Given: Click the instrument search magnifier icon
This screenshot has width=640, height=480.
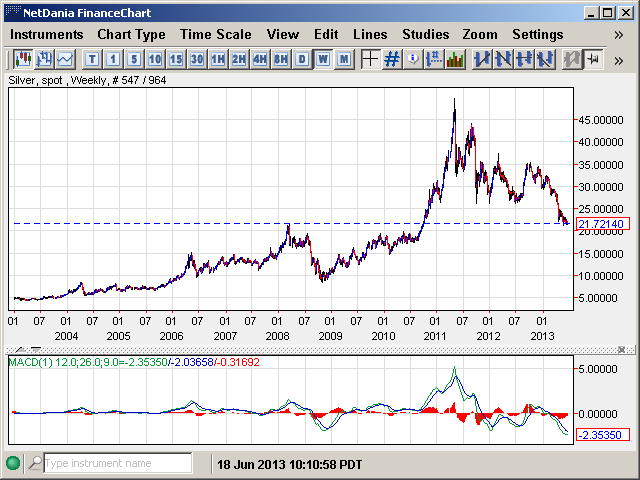Looking at the screenshot, I should point(36,464).
